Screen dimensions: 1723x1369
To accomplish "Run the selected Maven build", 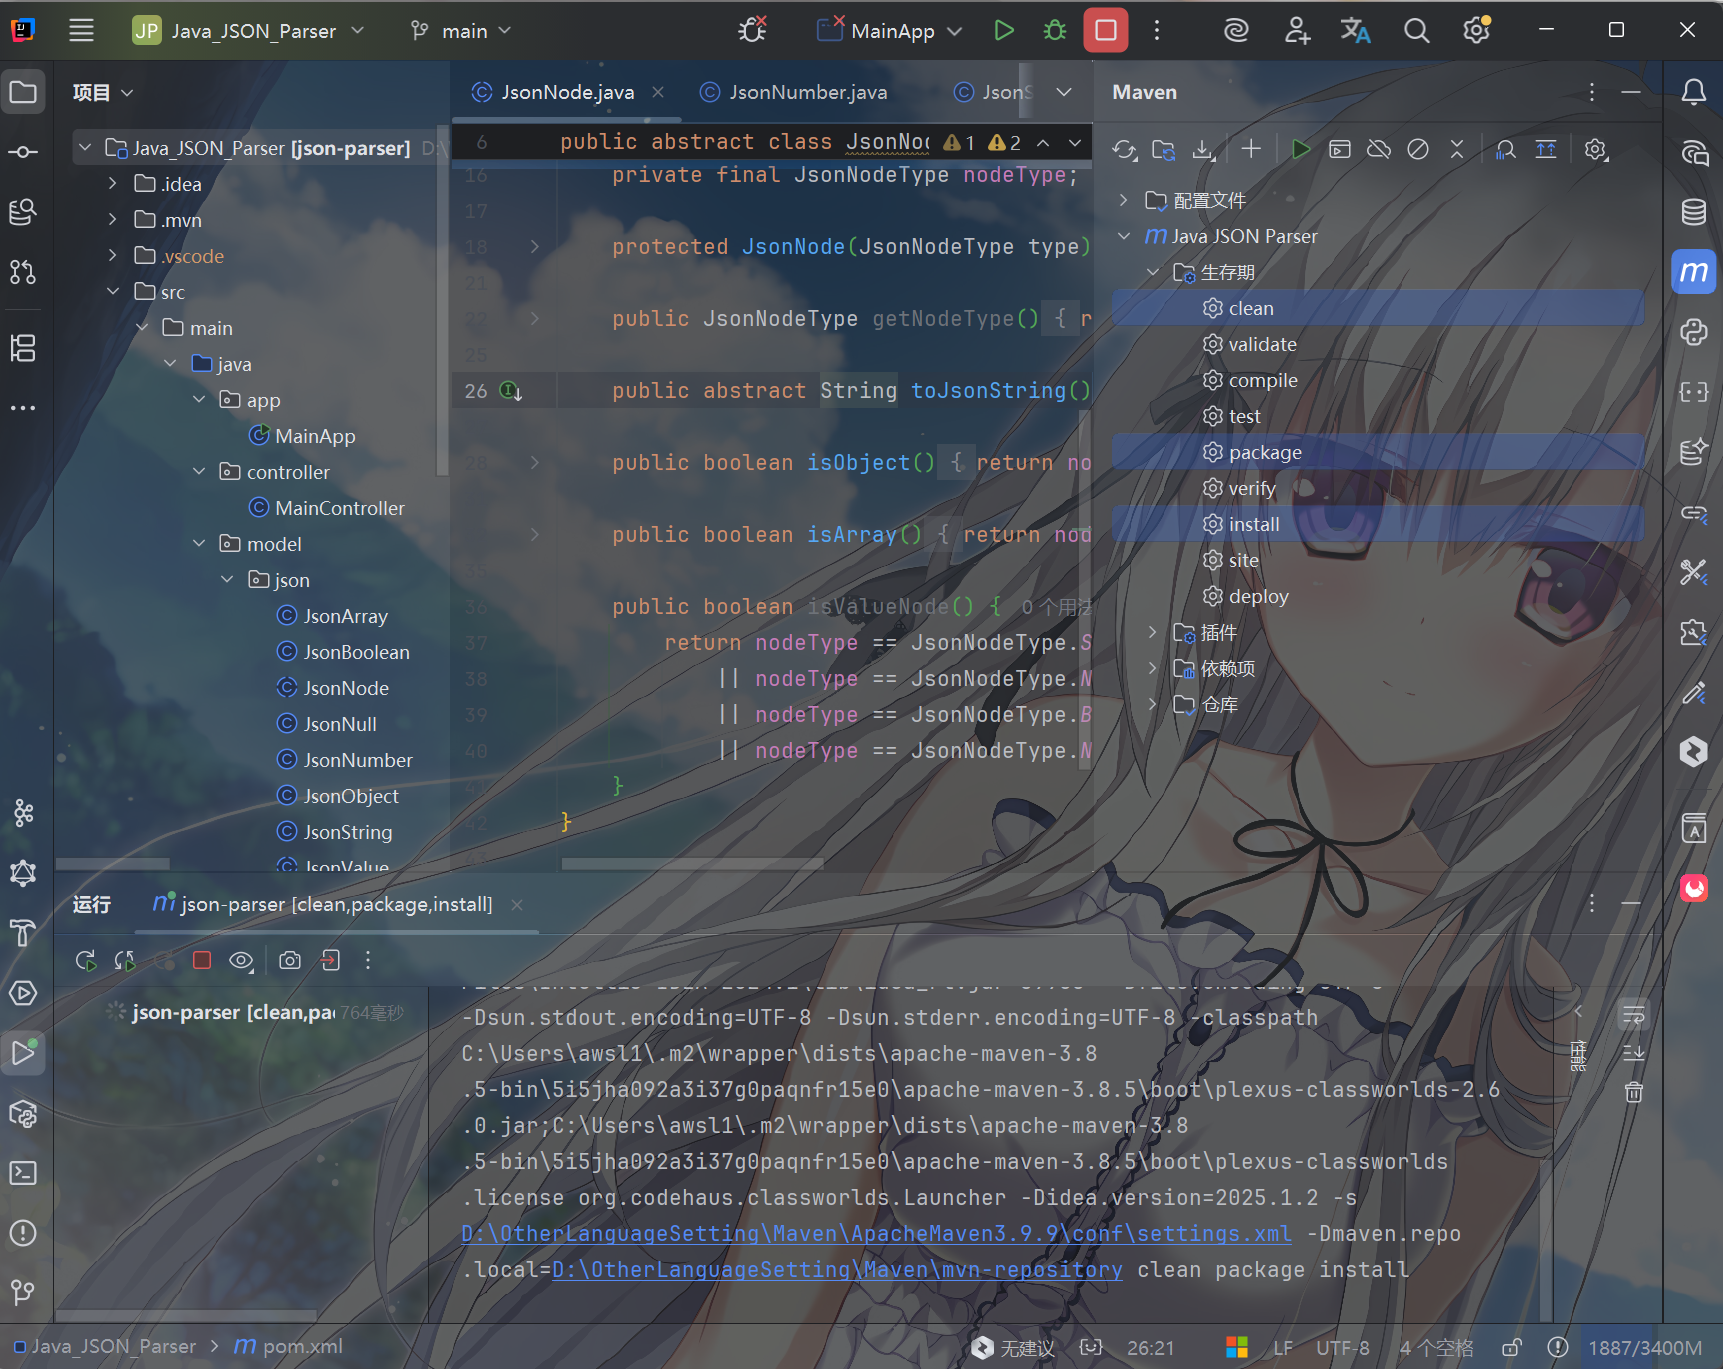I will click(1300, 149).
